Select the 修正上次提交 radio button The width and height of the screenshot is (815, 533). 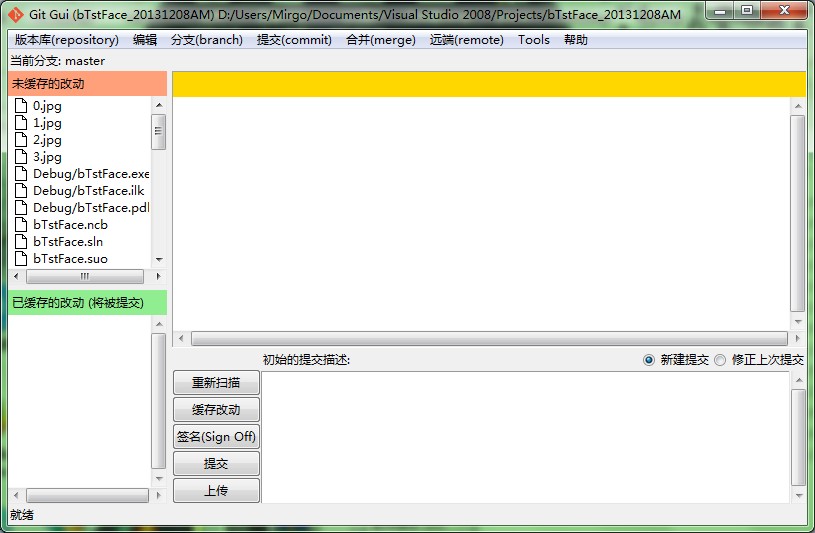(720, 360)
